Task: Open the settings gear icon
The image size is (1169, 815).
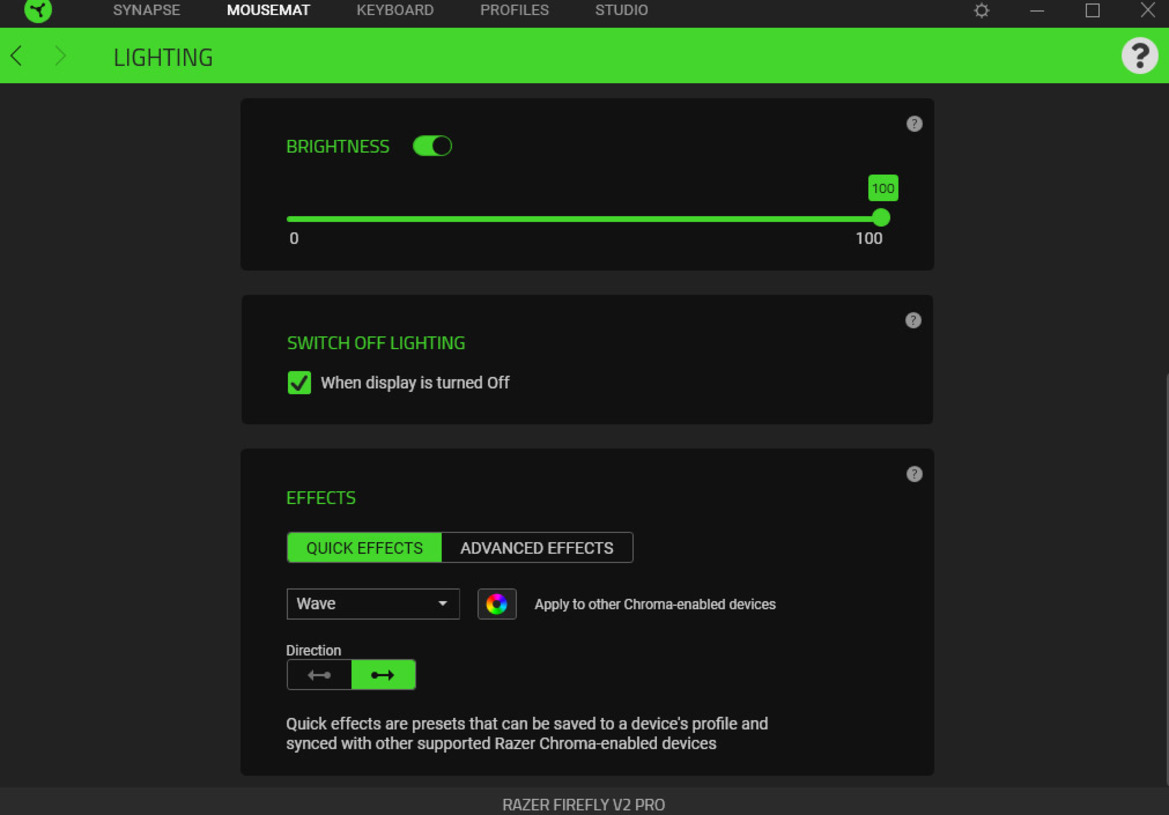Action: pyautogui.click(x=982, y=10)
